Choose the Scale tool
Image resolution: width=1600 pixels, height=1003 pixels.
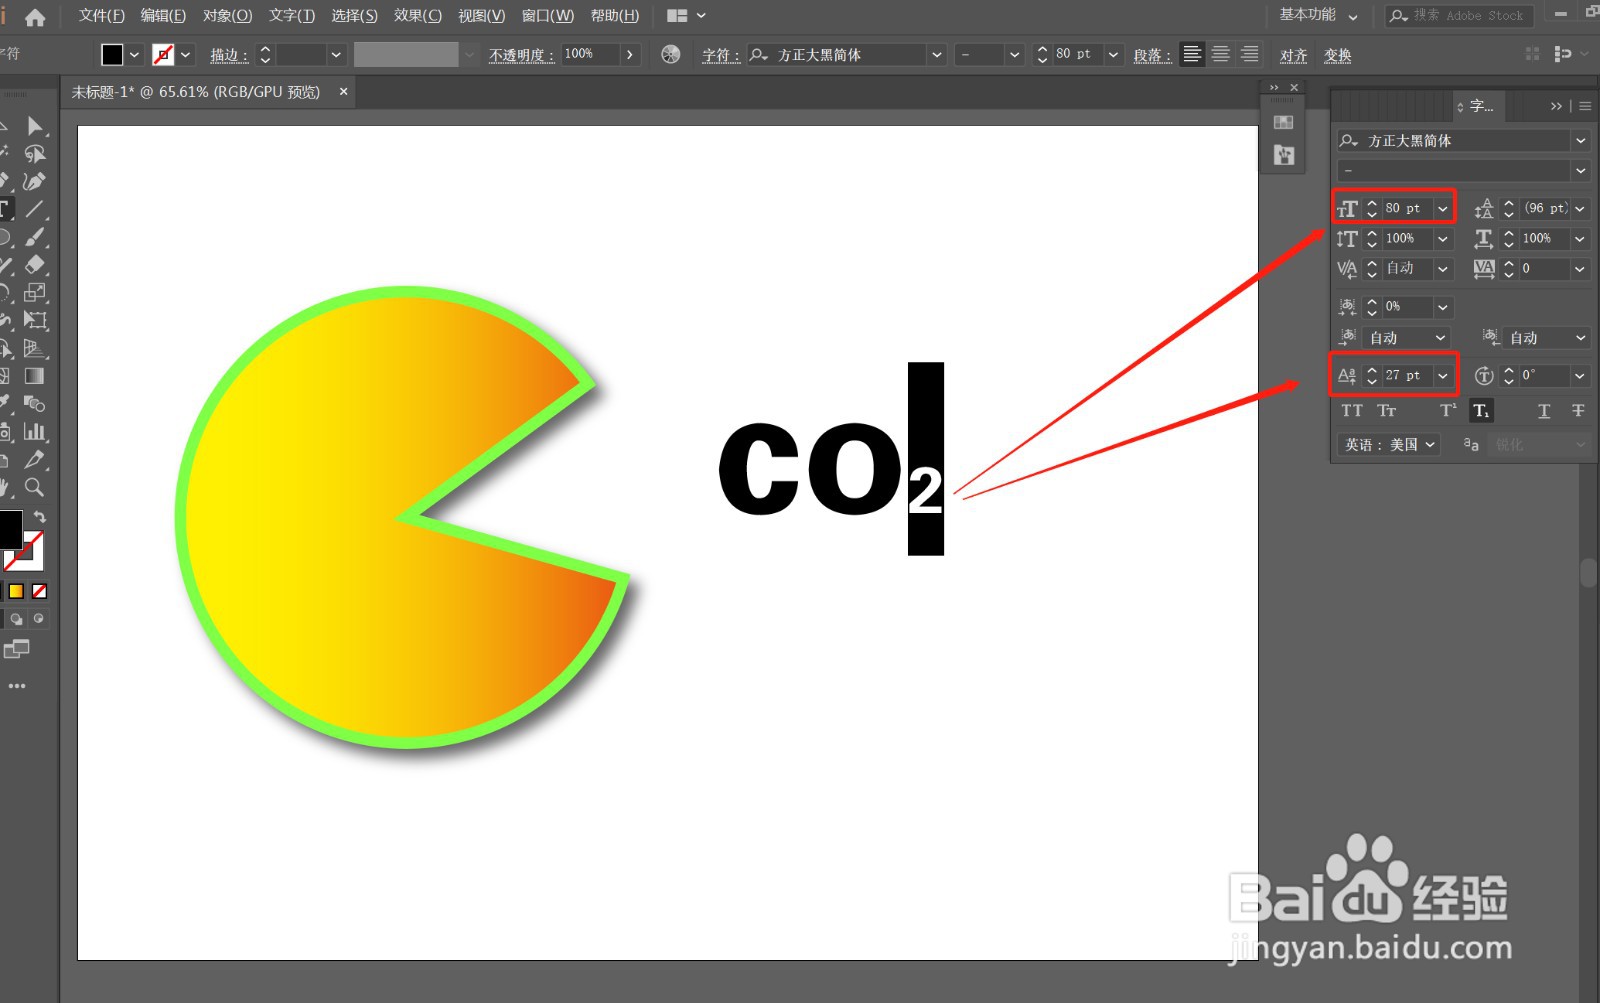tap(35, 293)
